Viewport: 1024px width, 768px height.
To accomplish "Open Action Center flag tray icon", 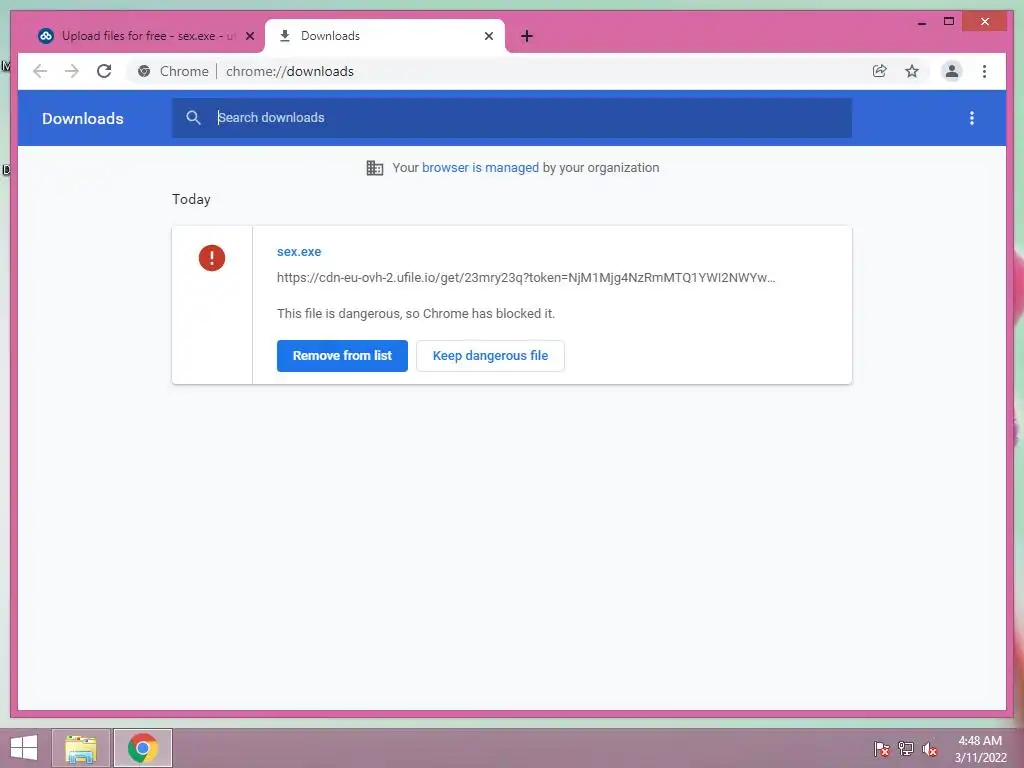I will click(881, 749).
